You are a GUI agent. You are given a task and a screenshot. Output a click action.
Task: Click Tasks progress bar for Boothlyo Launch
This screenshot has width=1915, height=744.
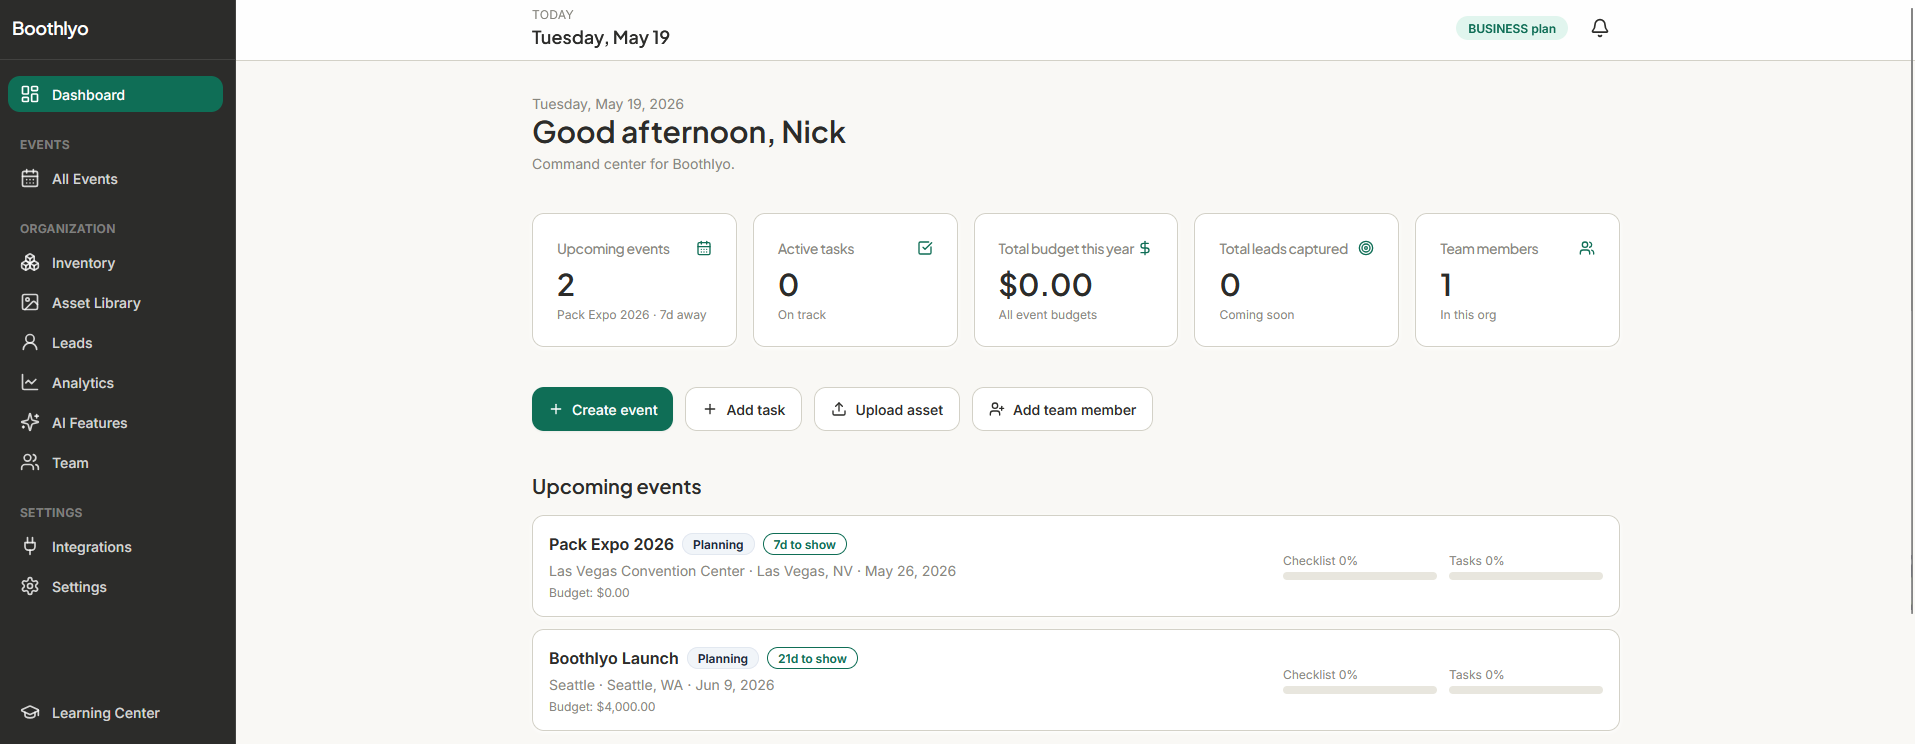pos(1526,690)
